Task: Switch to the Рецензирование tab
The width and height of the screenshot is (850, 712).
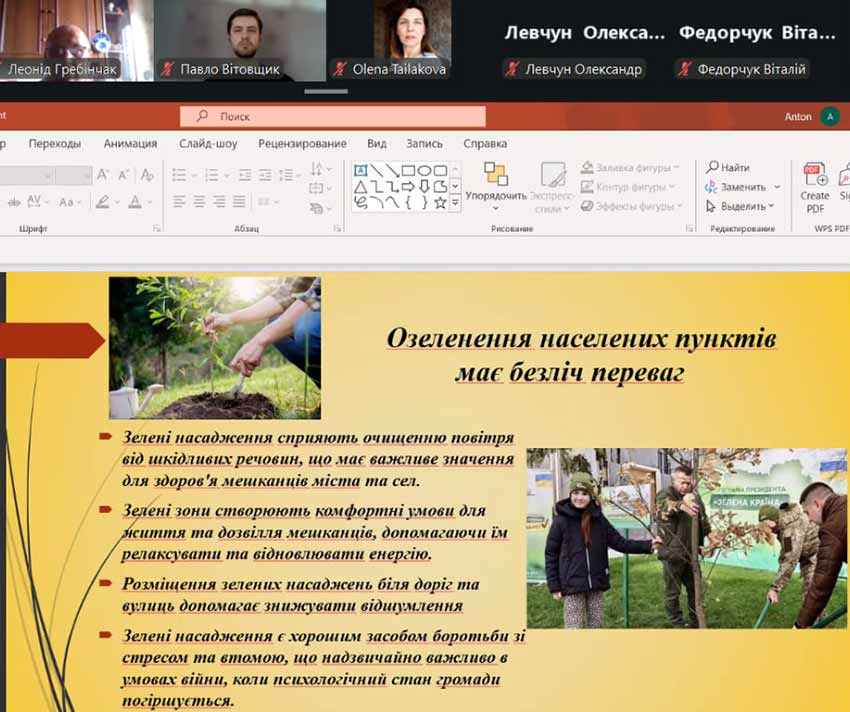Action: coord(302,143)
